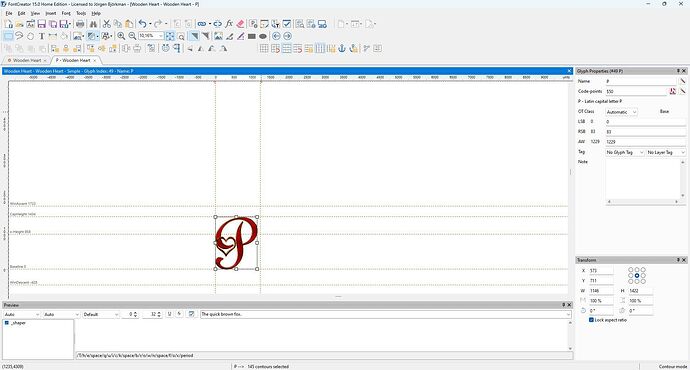
Task: Open the Insert menu
Action: pyautogui.click(x=51, y=14)
